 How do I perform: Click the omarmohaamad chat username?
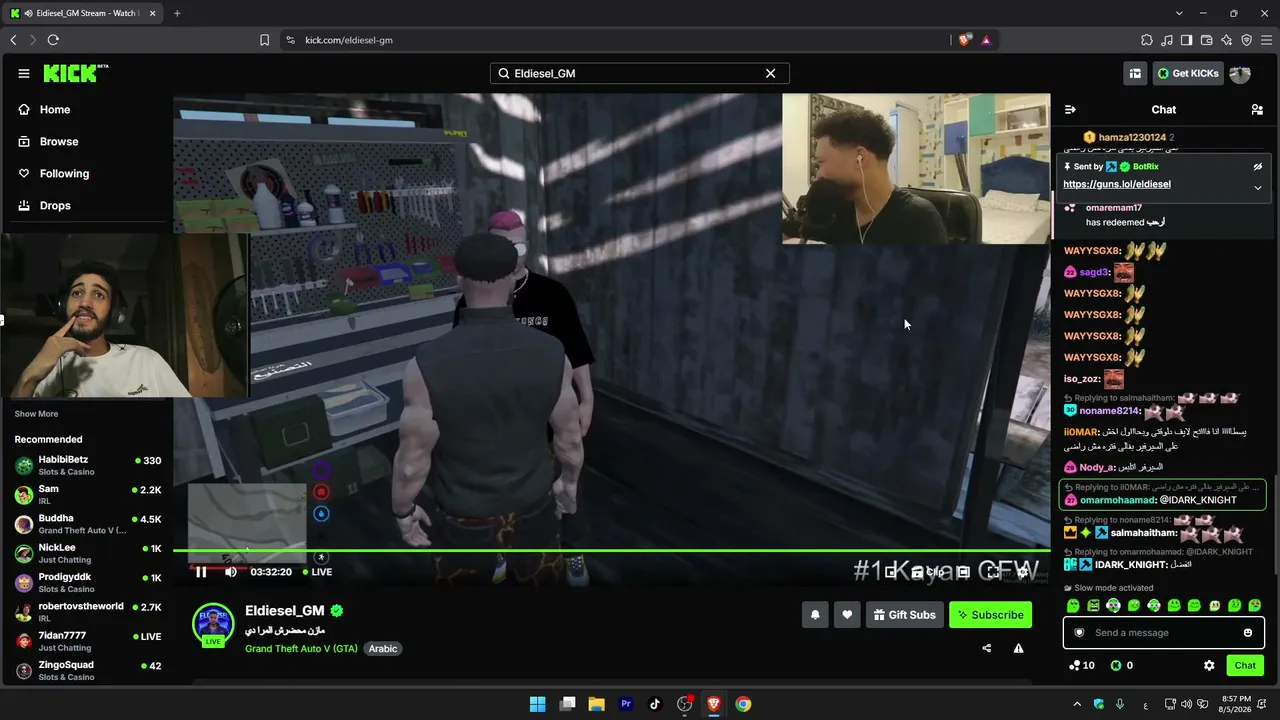point(1117,500)
